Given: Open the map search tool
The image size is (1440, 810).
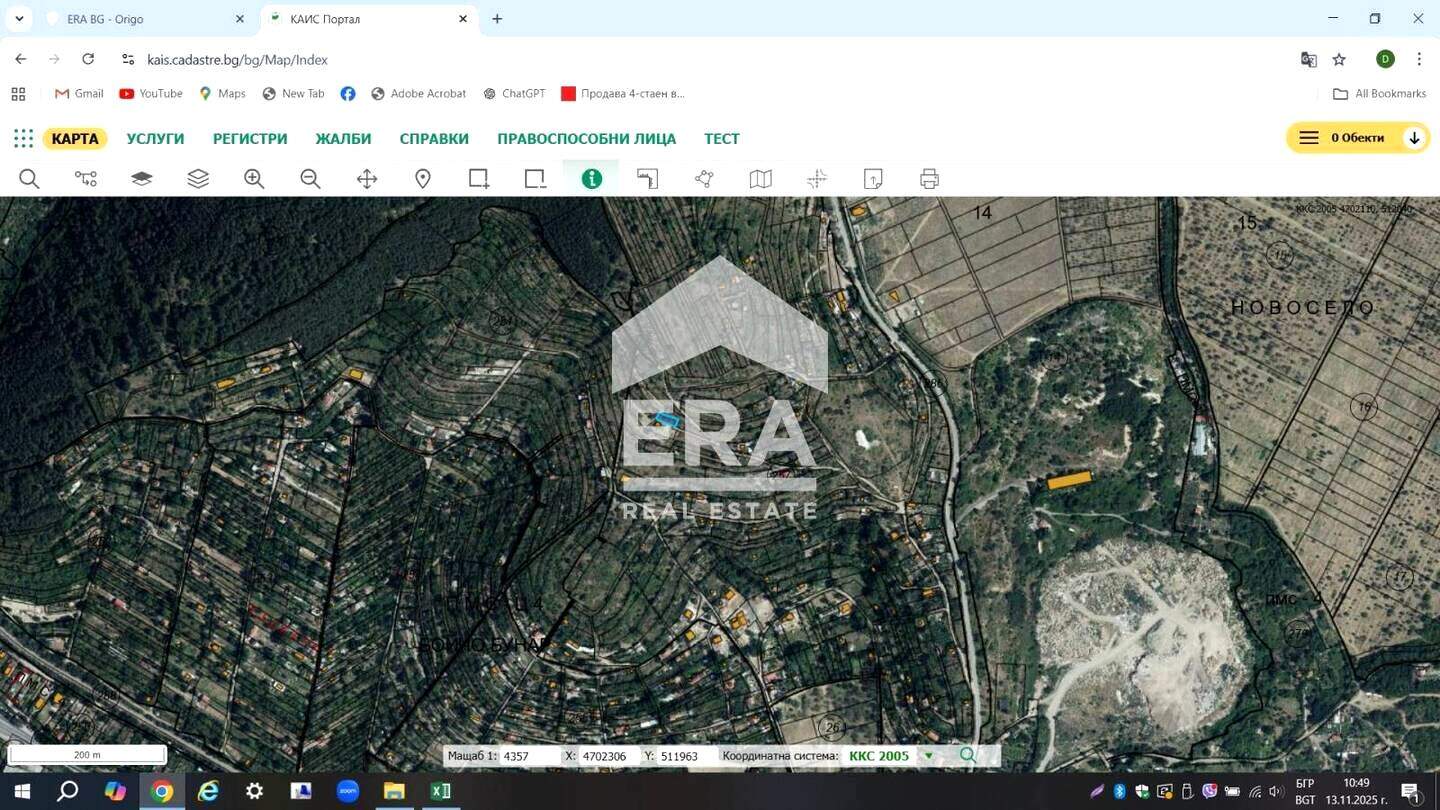Looking at the screenshot, I should [29, 179].
